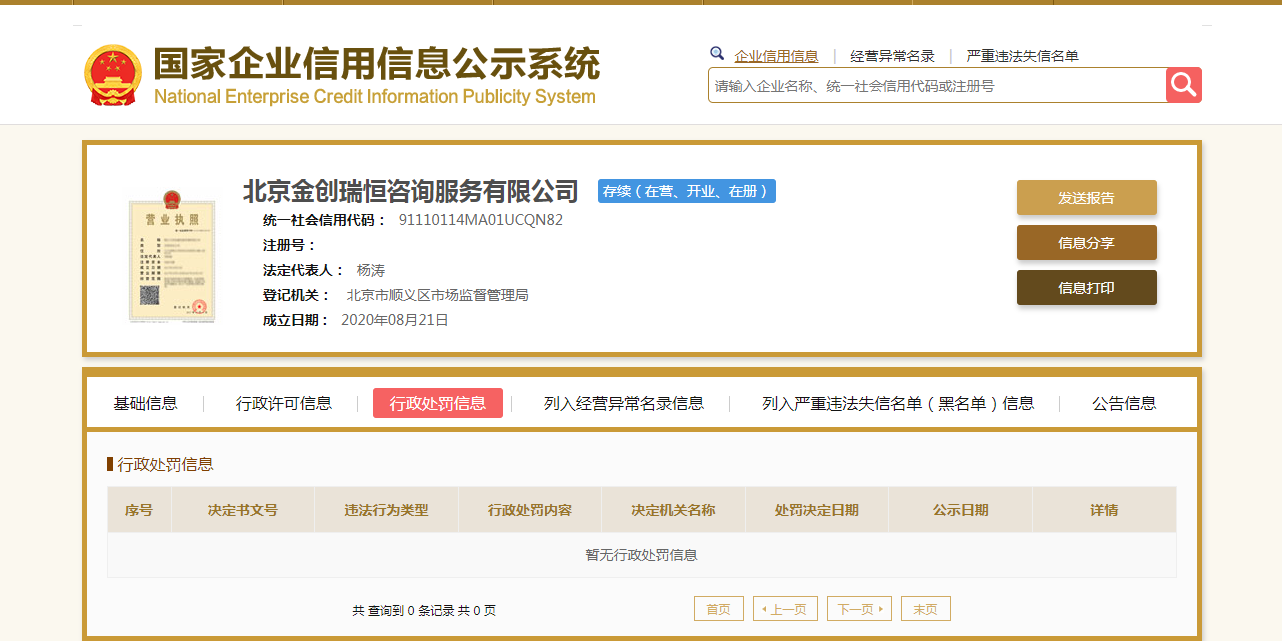The image size is (1282, 641).
Task: Click the 国家企业信用信息公示系统 site title
Action: pos(376,64)
